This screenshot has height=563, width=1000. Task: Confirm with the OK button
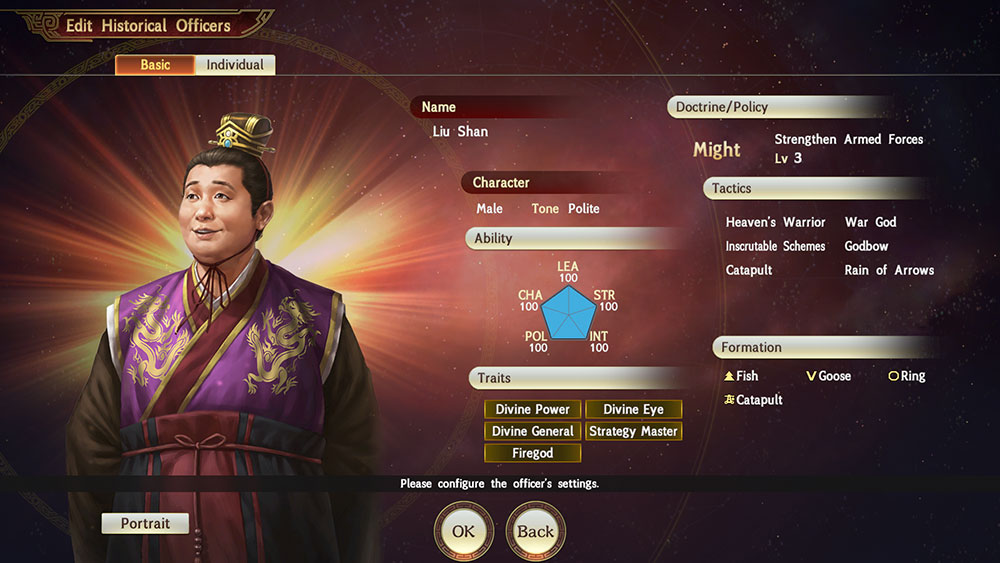pyautogui.click(x=464, y=531)
